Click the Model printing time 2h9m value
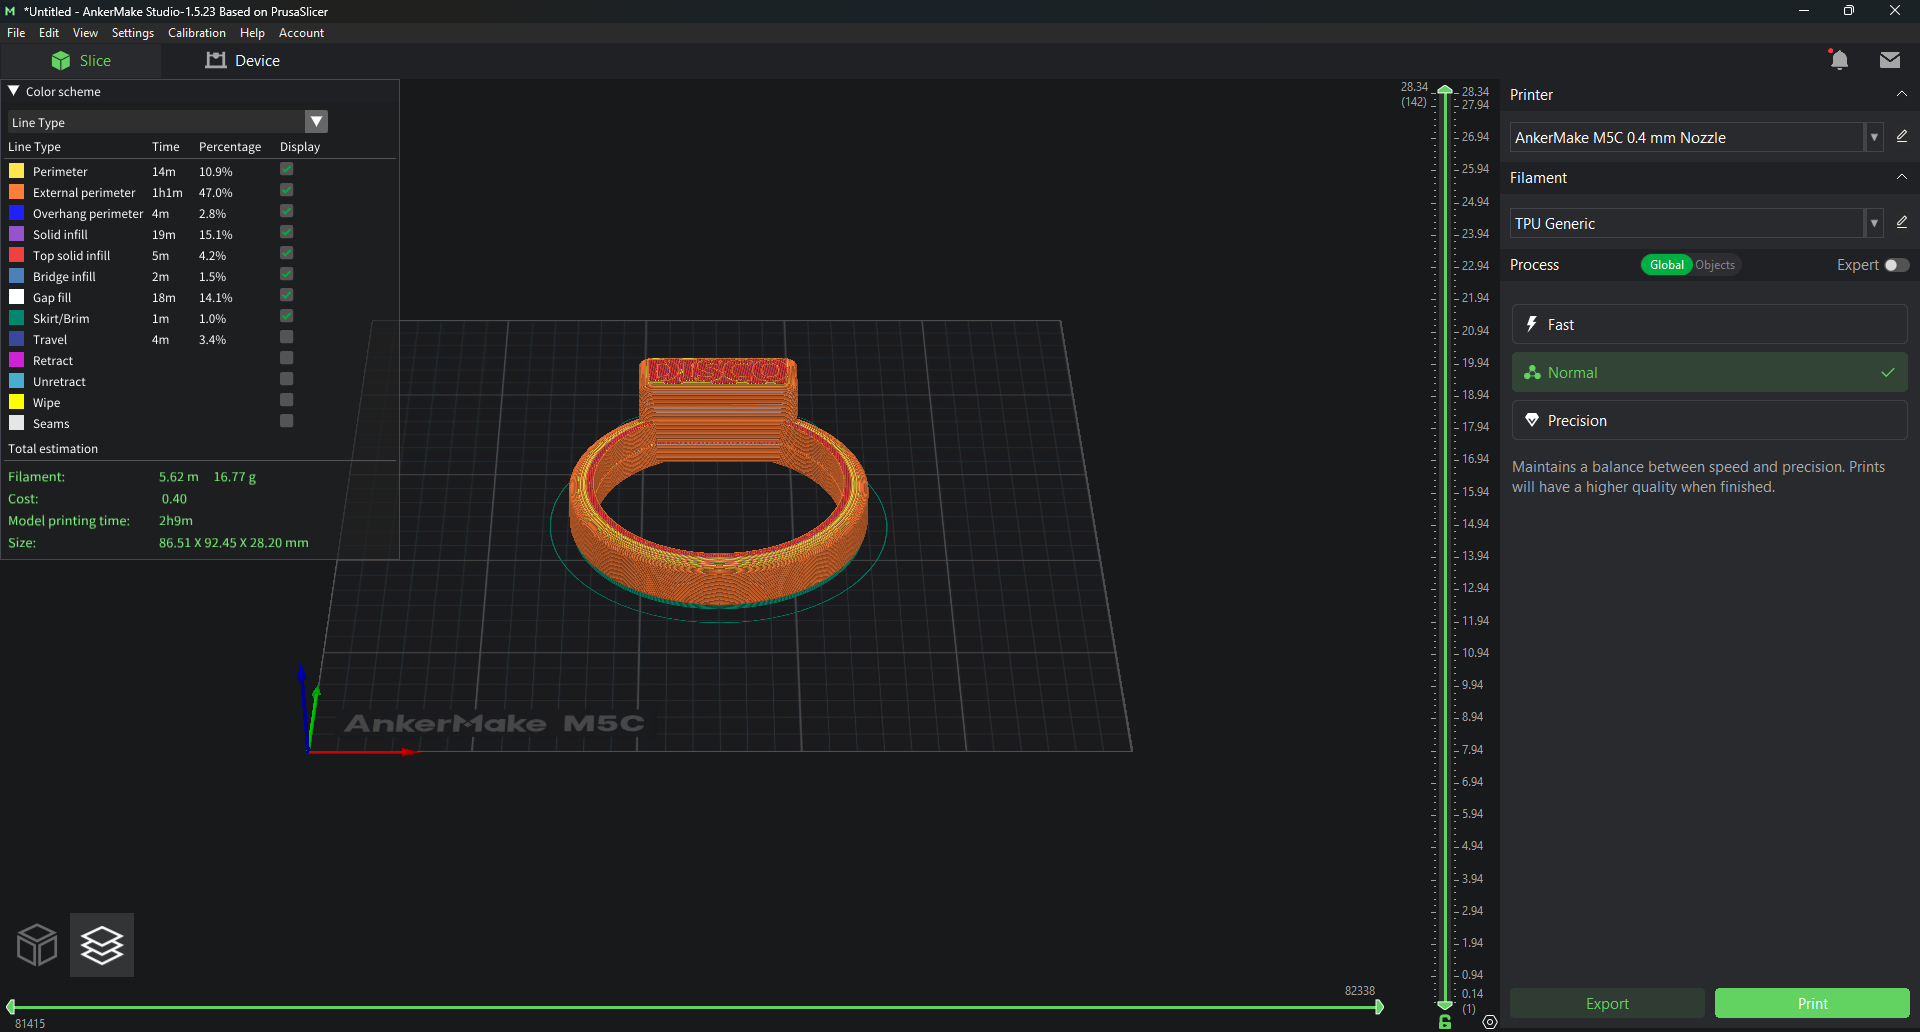This screenshot has width=1920, height=1032. click(x=176, y=521)
